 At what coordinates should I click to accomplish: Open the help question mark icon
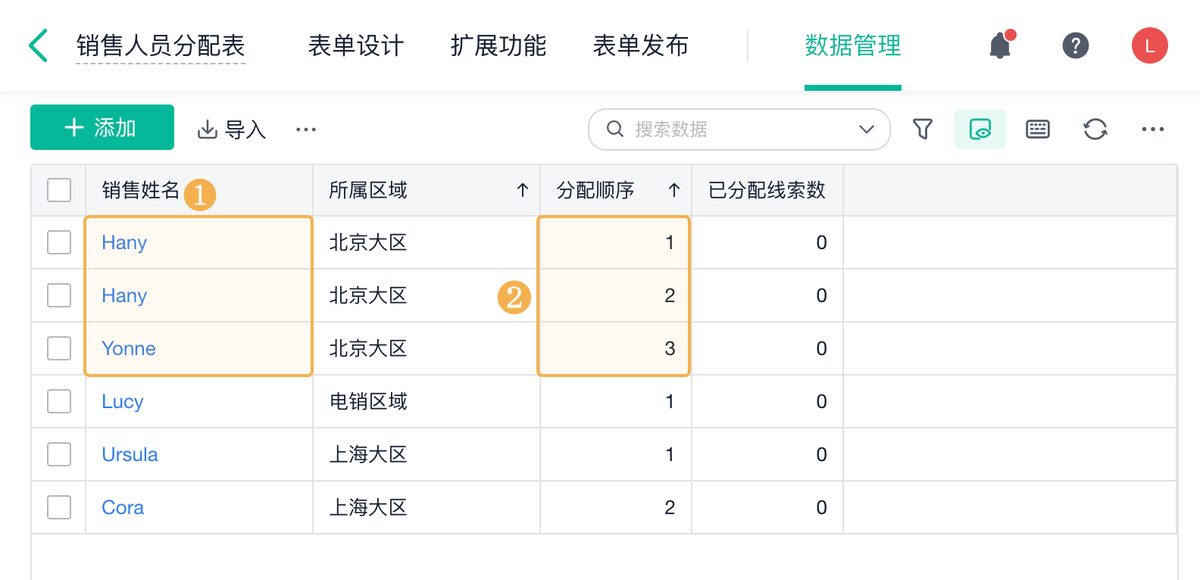coord(1075,45)
